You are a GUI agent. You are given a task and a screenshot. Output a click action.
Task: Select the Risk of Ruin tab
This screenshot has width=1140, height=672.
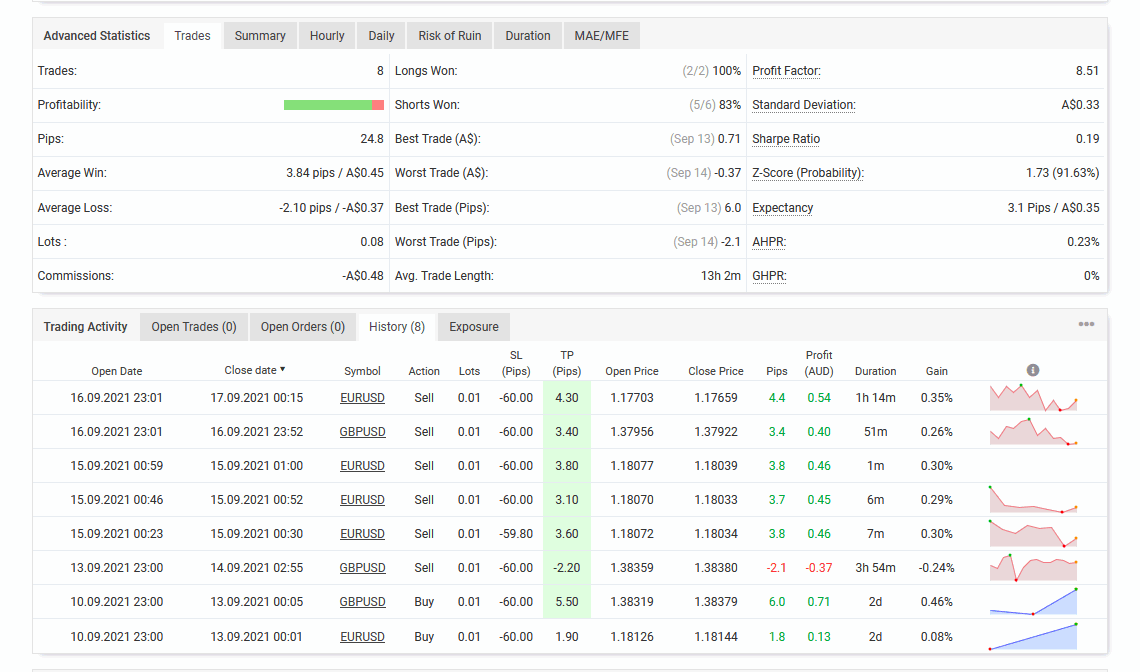[450, 36]
